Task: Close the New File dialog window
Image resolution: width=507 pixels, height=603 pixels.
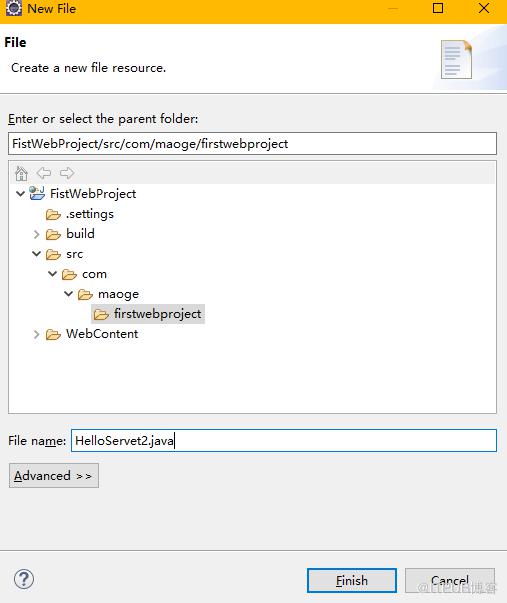Action: [484, 8]
